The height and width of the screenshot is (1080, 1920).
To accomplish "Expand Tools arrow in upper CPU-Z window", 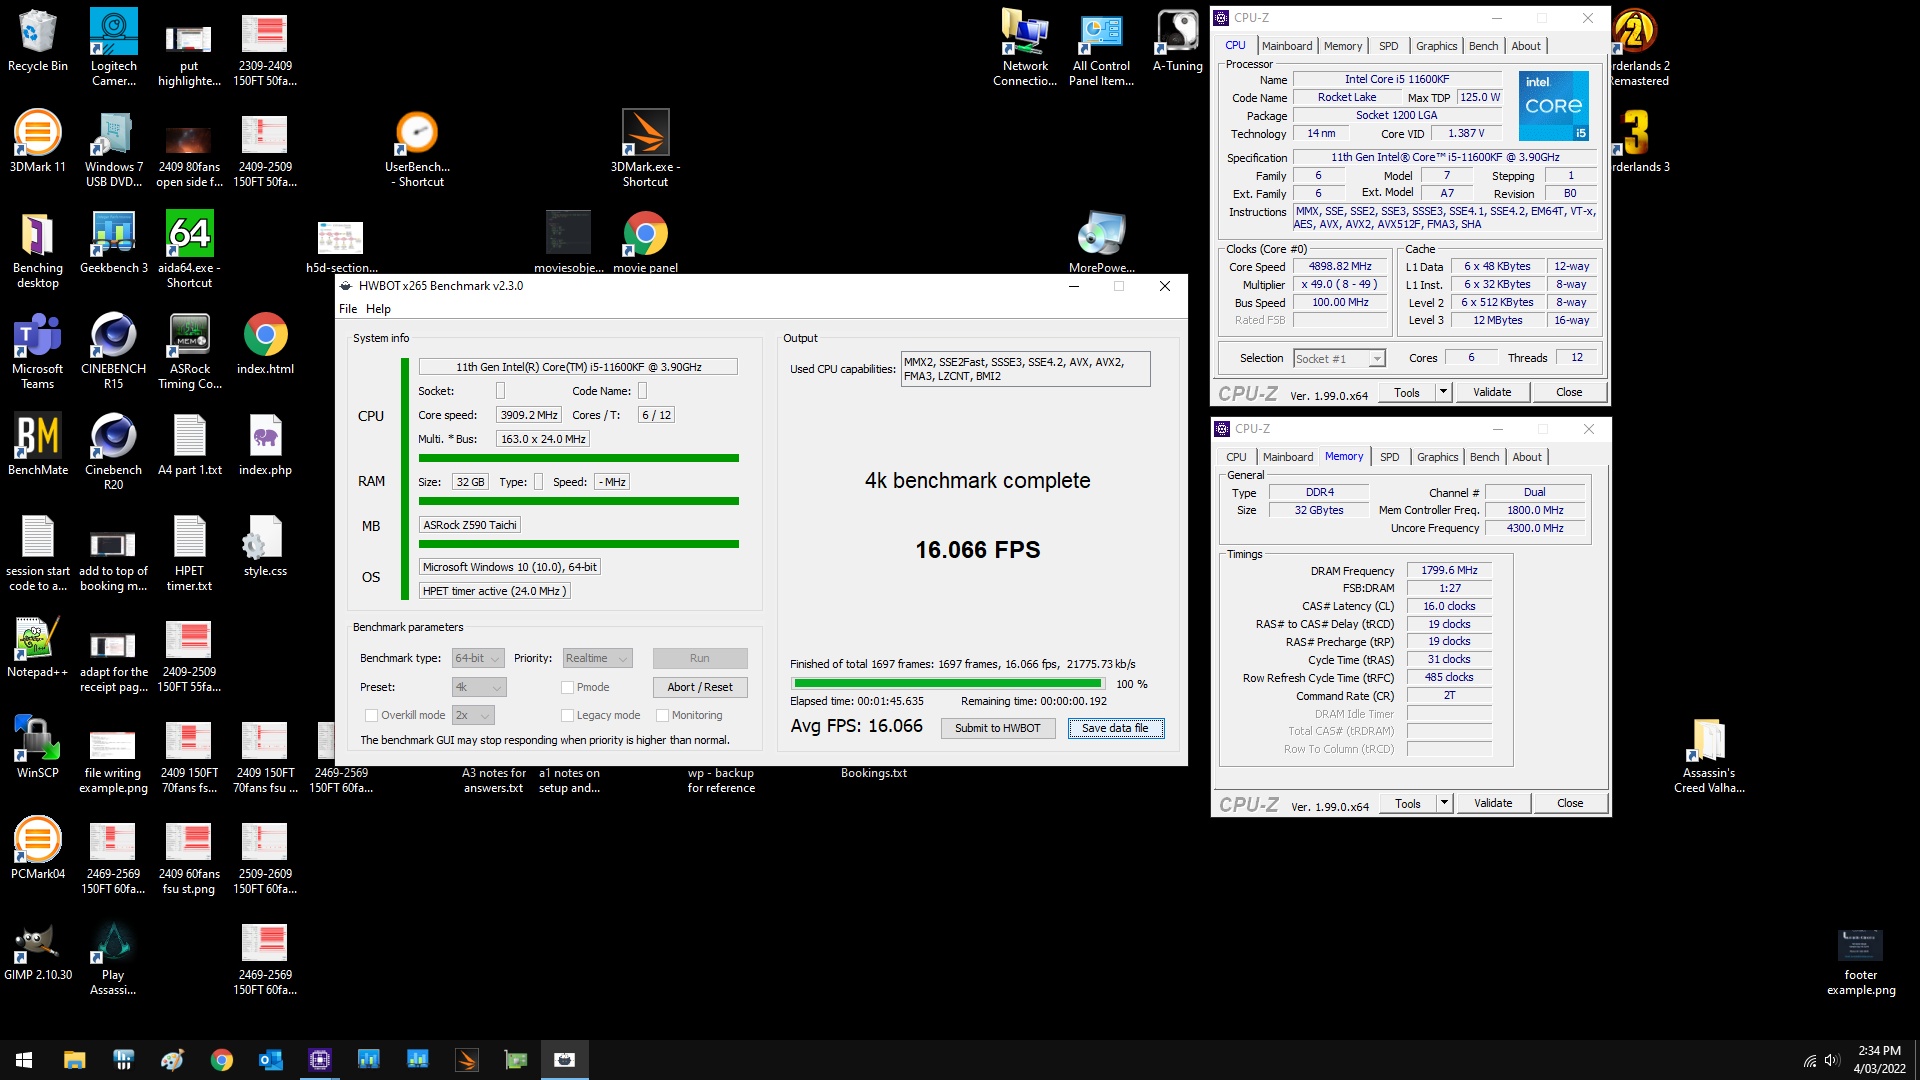I will [1443, 392].
